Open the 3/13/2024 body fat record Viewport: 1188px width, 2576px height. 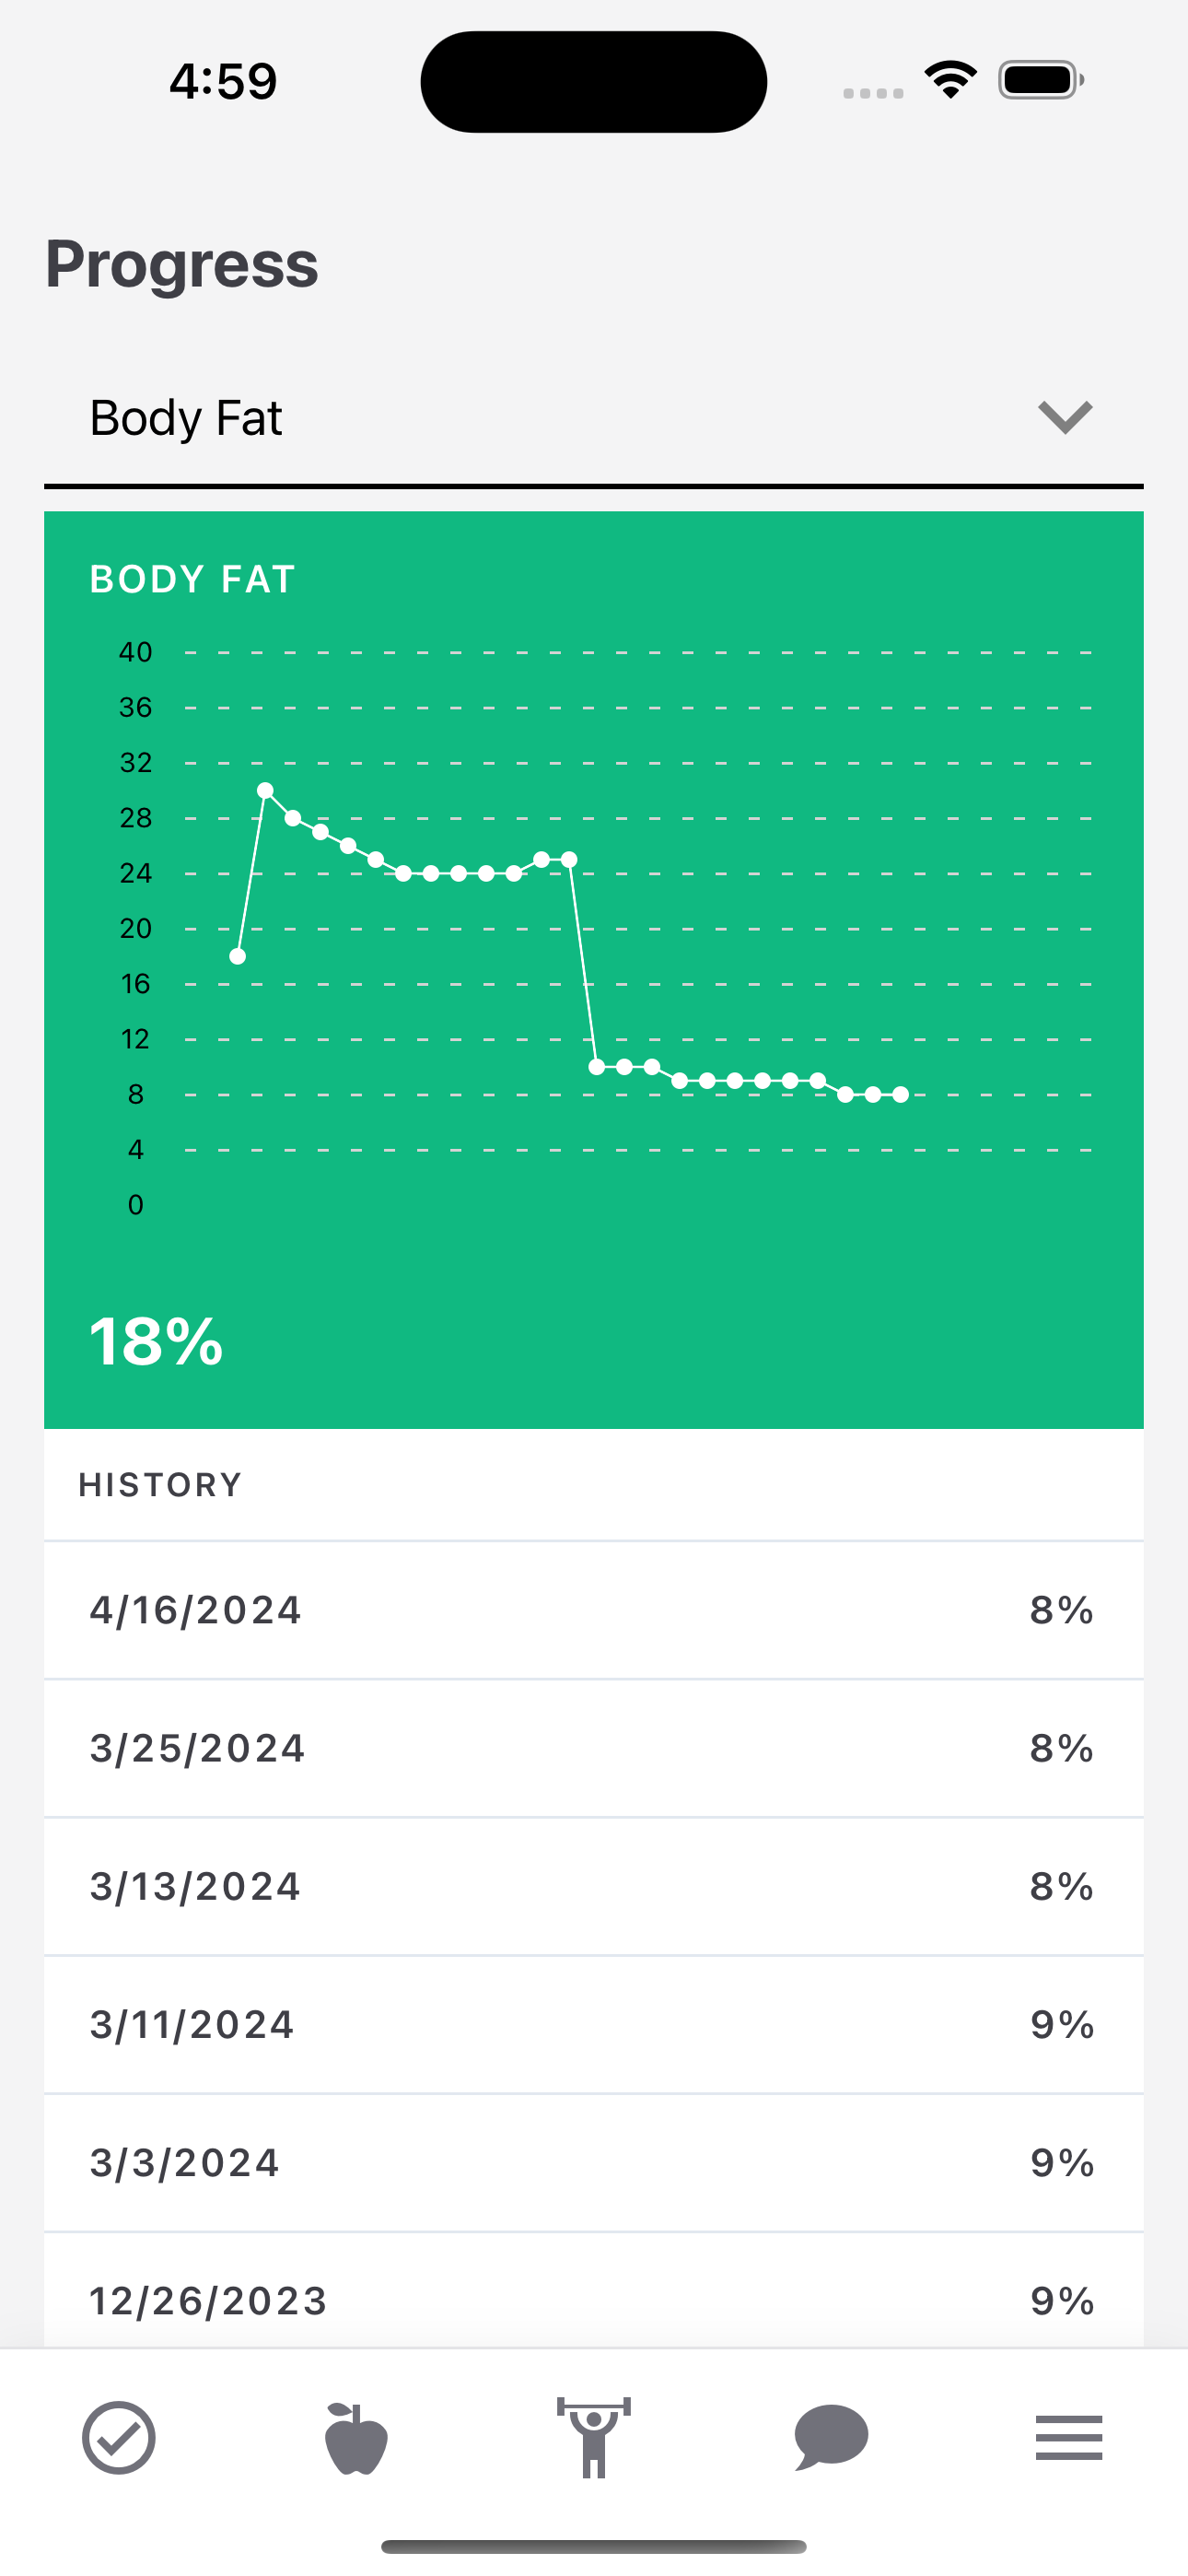coord(594,1886)
